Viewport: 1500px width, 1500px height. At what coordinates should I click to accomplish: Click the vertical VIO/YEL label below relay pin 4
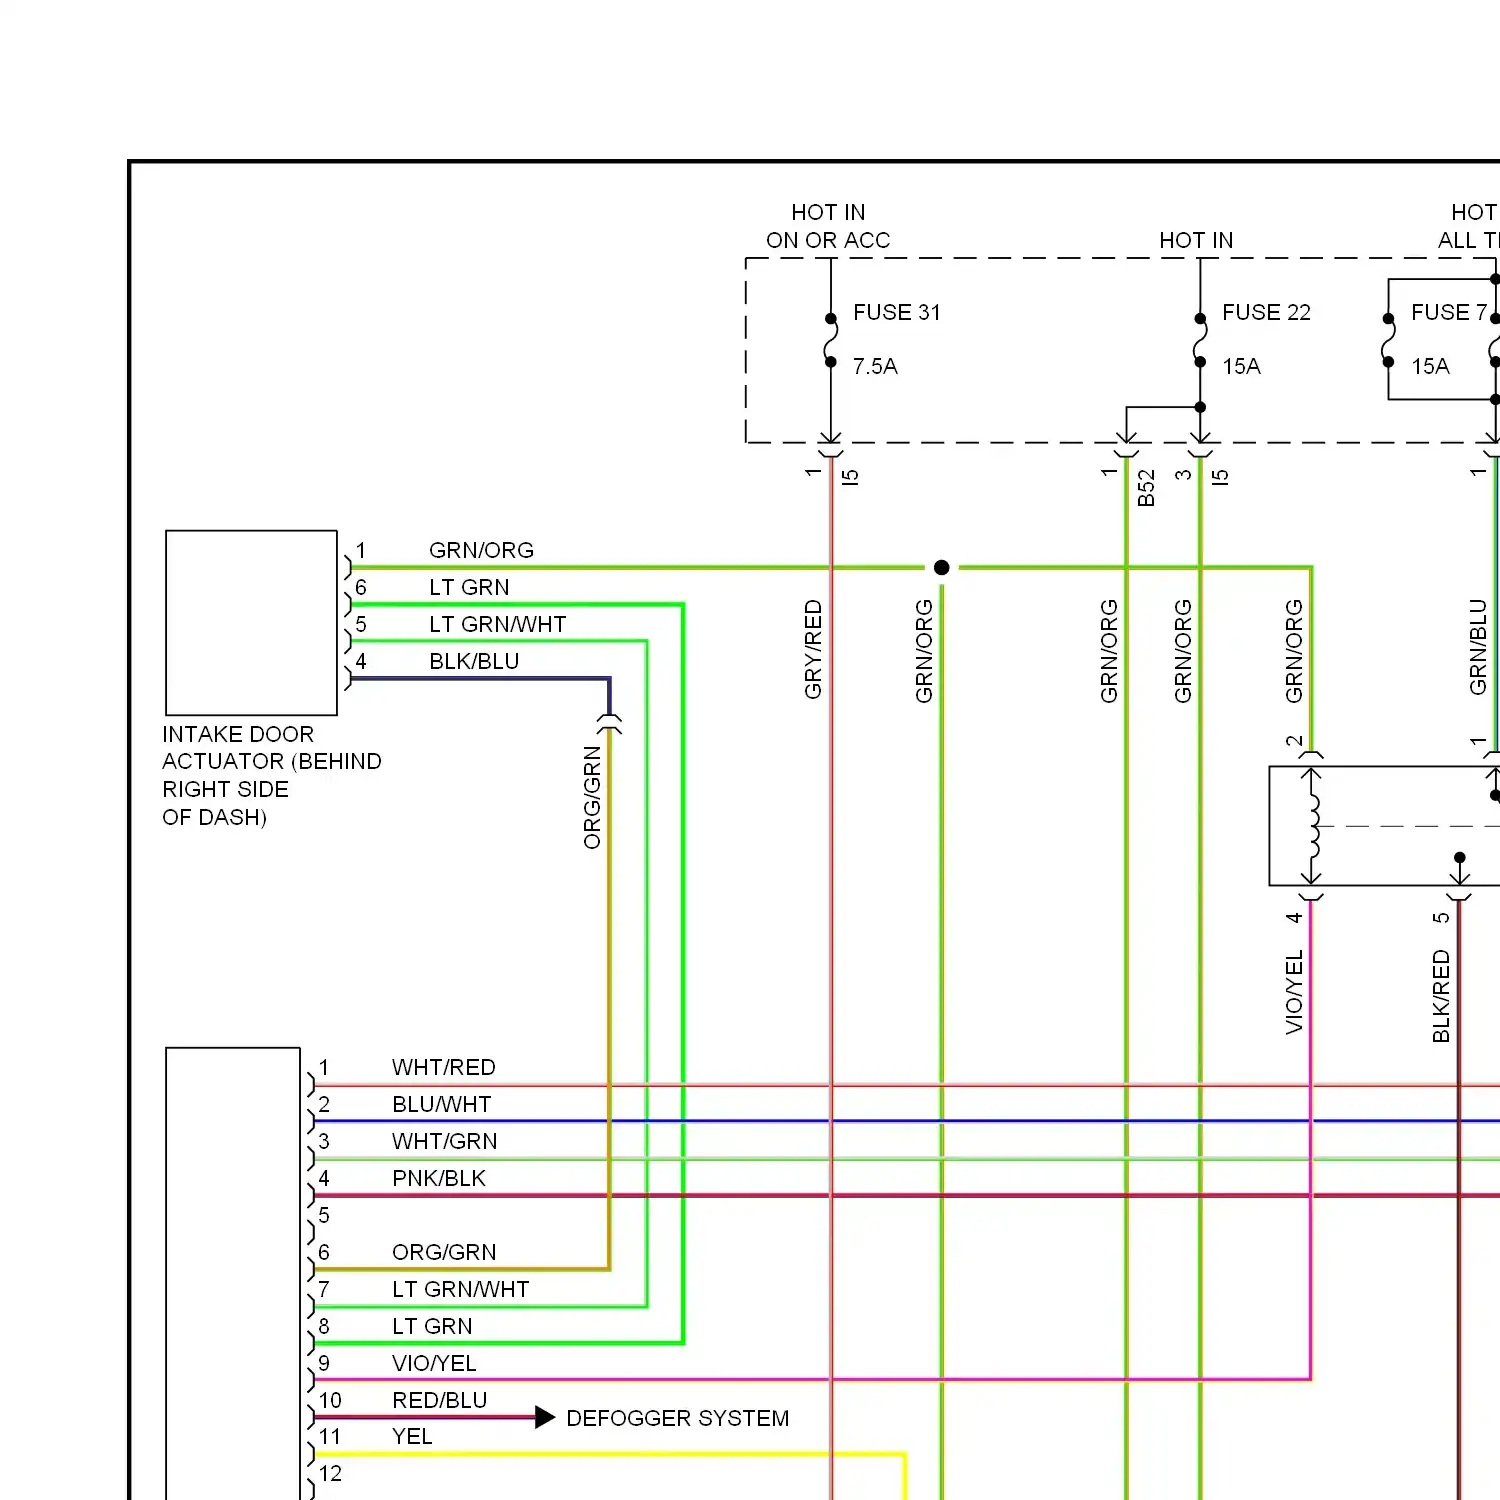(x=1294, y=992)
